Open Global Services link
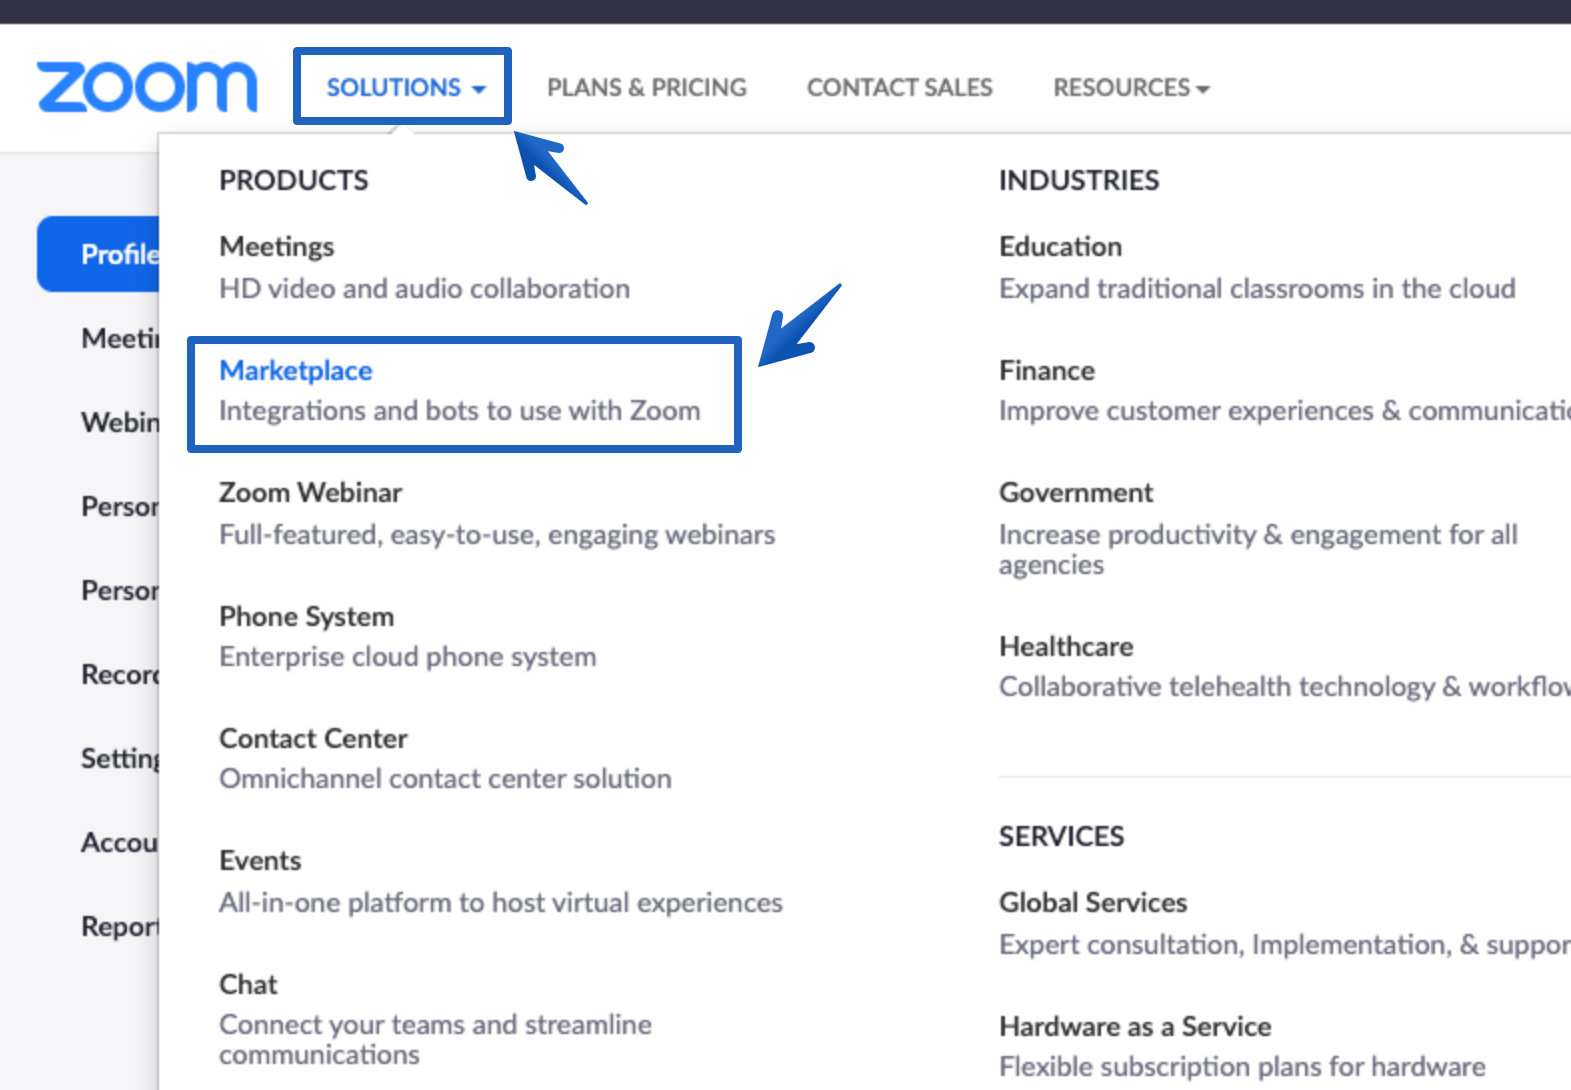The image size is (1571, 1090). point(1093,903)
